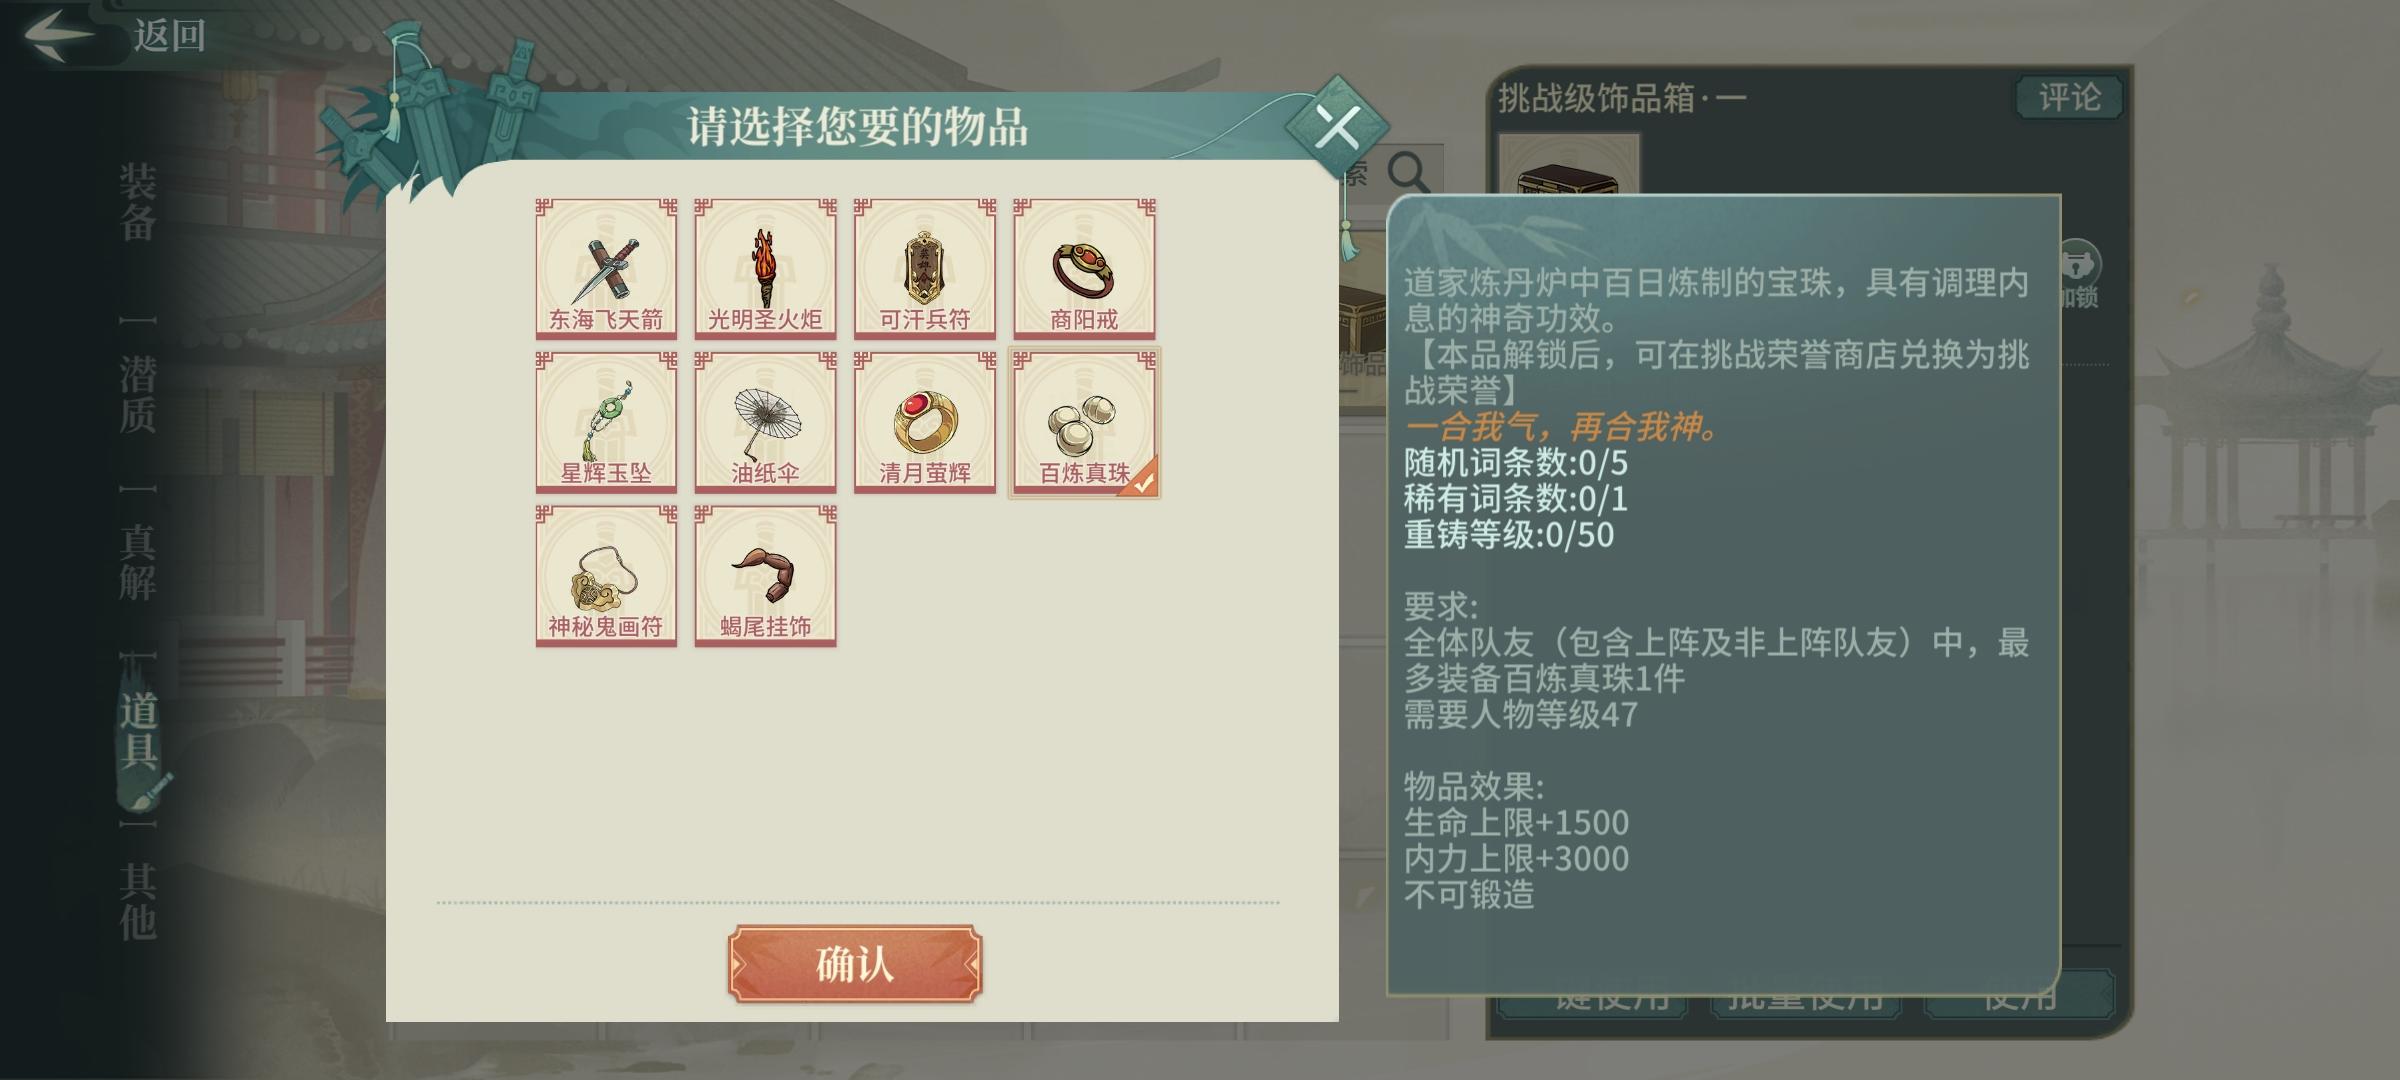The width and height of the screenshot is (2400, 1080).
Task: Choose the 光明圣火炬 torch item
Action: [765, 268]
